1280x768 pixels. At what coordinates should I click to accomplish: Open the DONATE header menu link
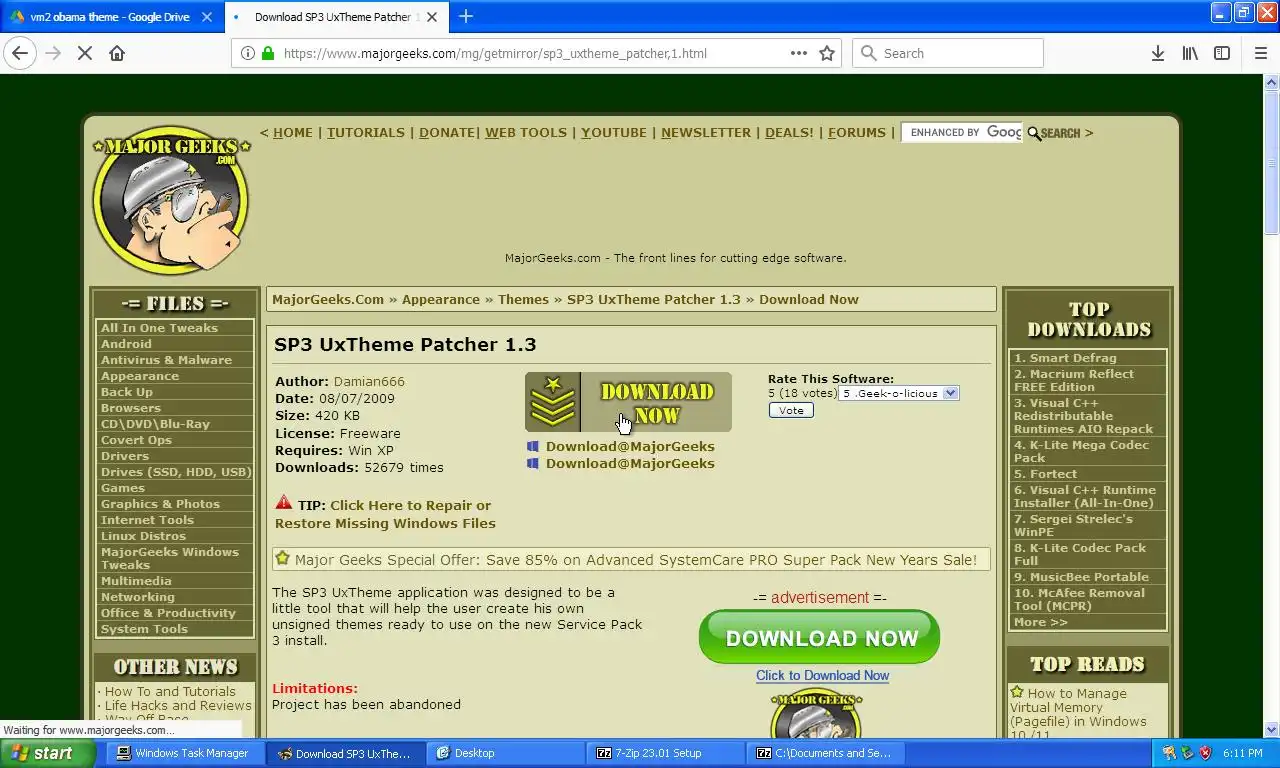(x=446, y=132)
